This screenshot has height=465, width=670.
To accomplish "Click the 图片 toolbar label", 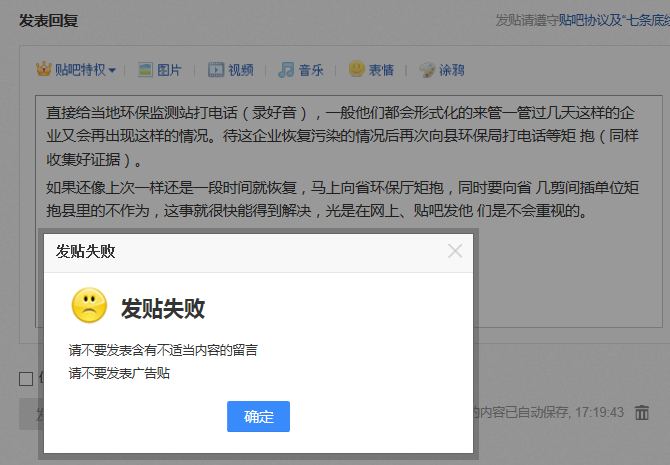I will 169,70.
